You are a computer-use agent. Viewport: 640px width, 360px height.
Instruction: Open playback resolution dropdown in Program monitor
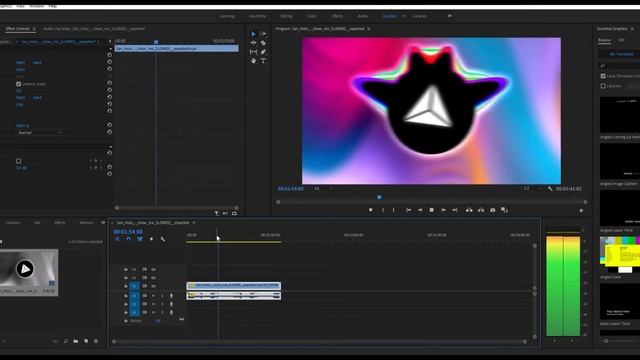(532, 189)
